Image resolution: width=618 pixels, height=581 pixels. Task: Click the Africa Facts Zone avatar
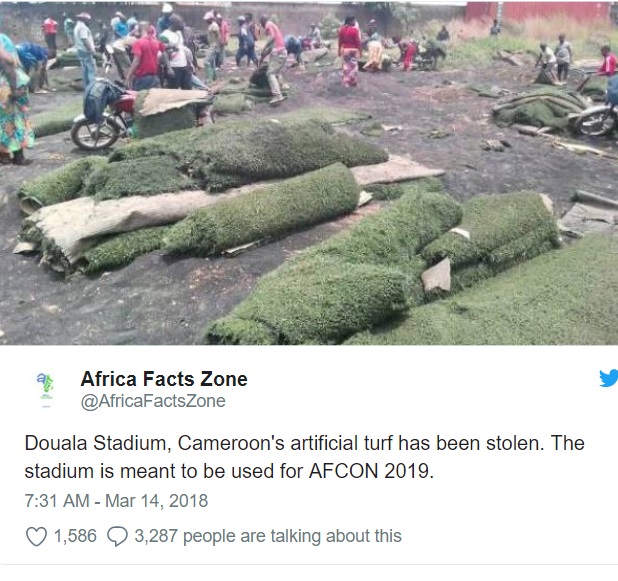[x=45, y=386]
